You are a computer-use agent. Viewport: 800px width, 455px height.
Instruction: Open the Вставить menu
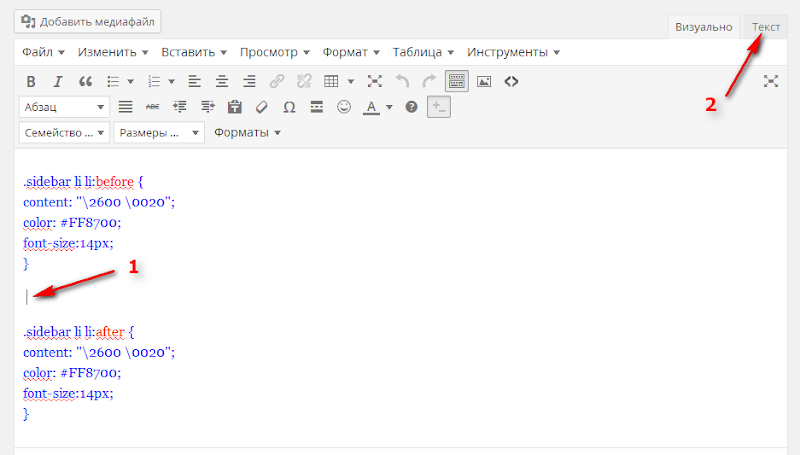tap(195, 52)
